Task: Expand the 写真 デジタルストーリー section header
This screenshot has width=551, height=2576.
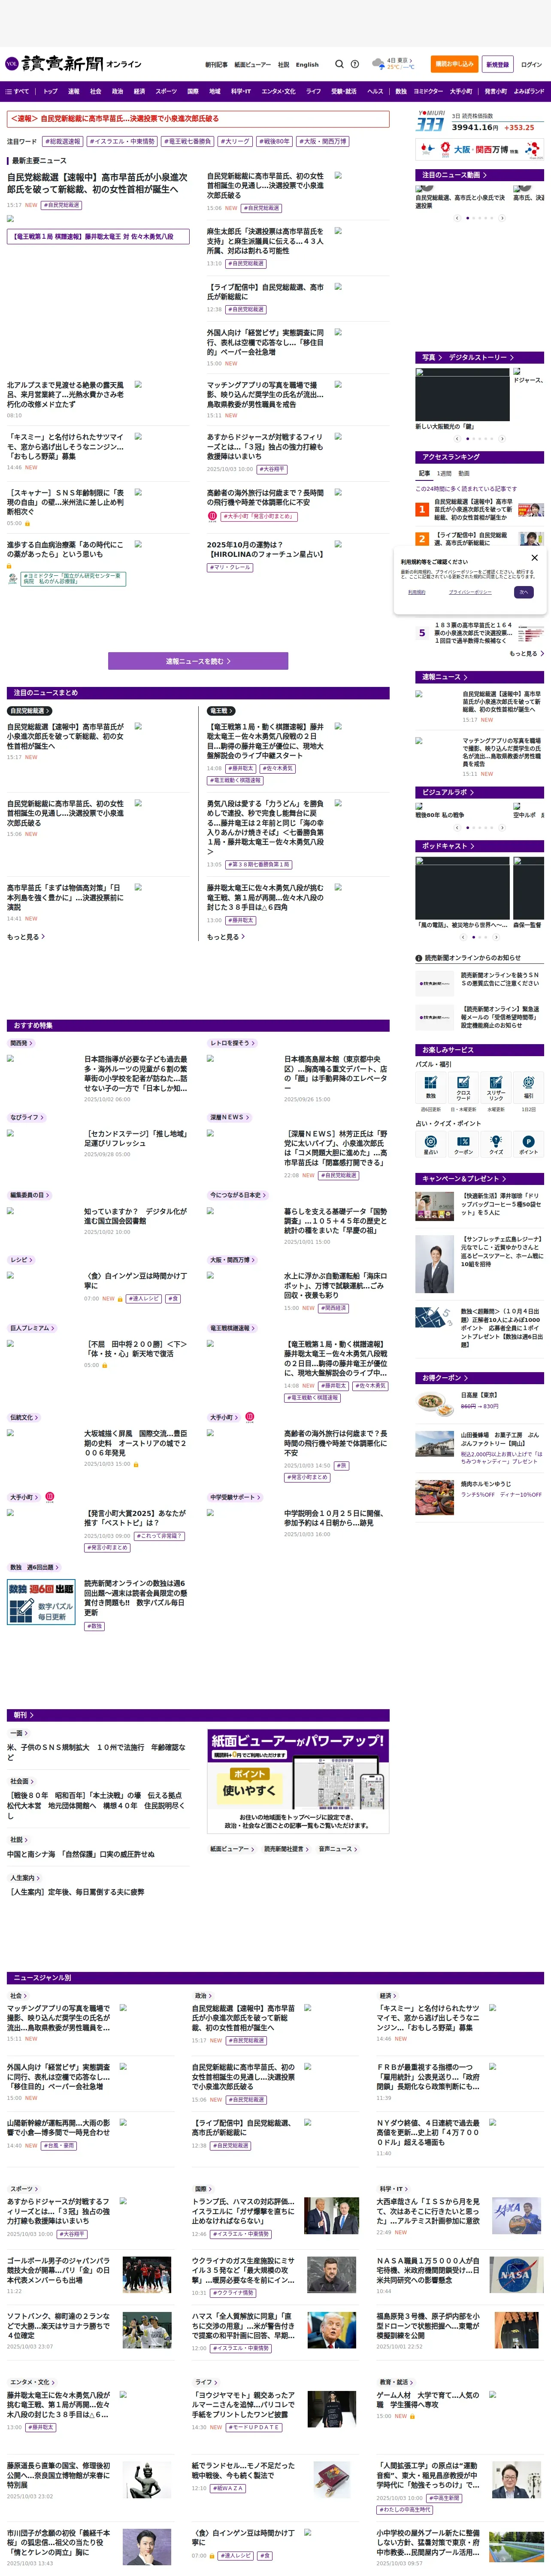Action: [480, 357]
